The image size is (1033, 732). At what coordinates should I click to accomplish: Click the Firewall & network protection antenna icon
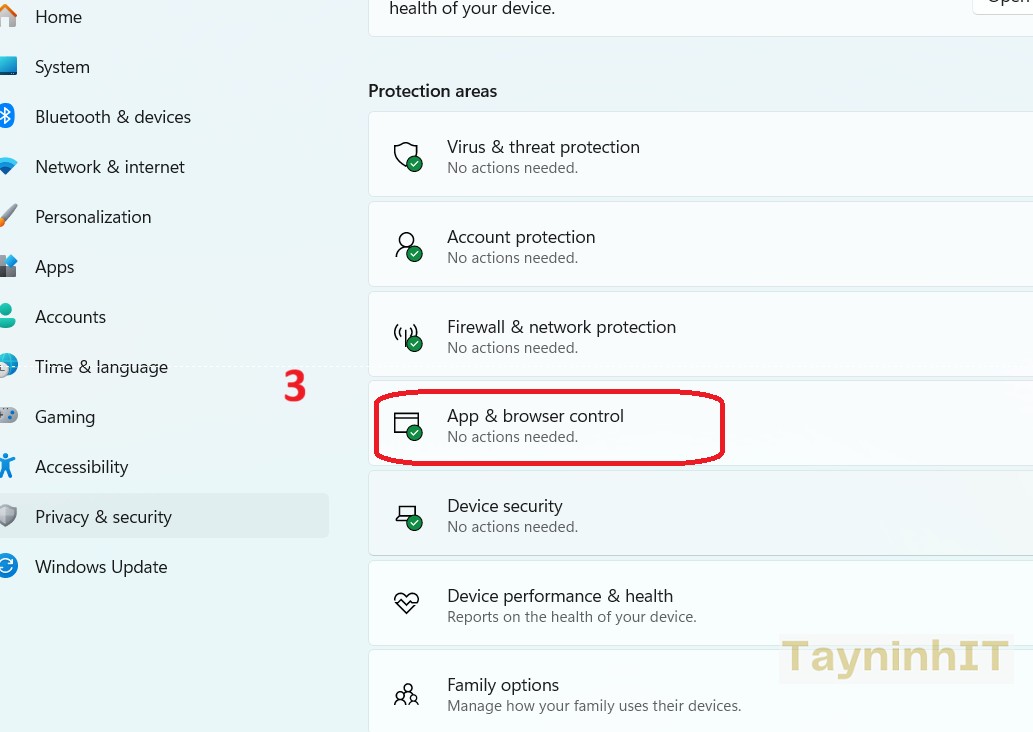coord(406,336)
